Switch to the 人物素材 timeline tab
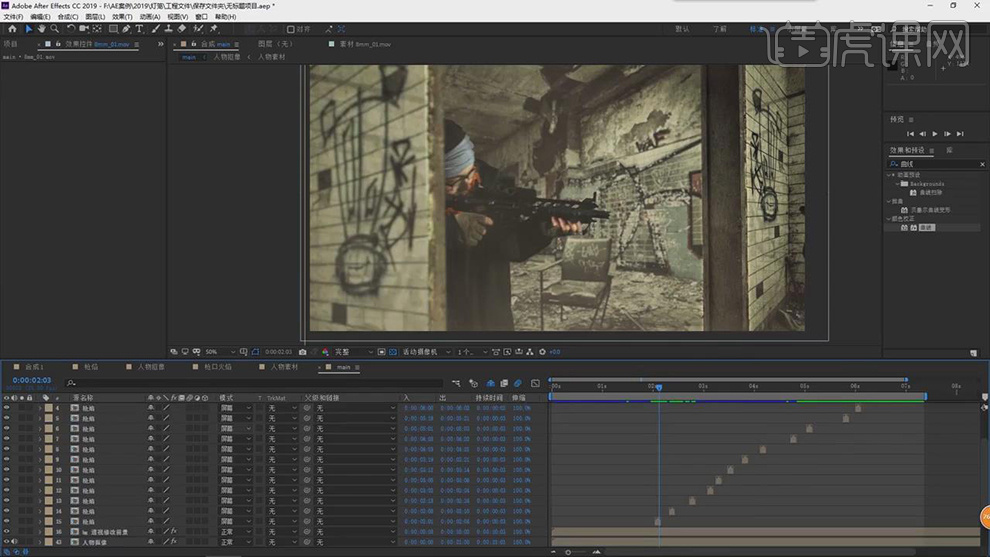 pyautogui.click(x=283, y=367)
